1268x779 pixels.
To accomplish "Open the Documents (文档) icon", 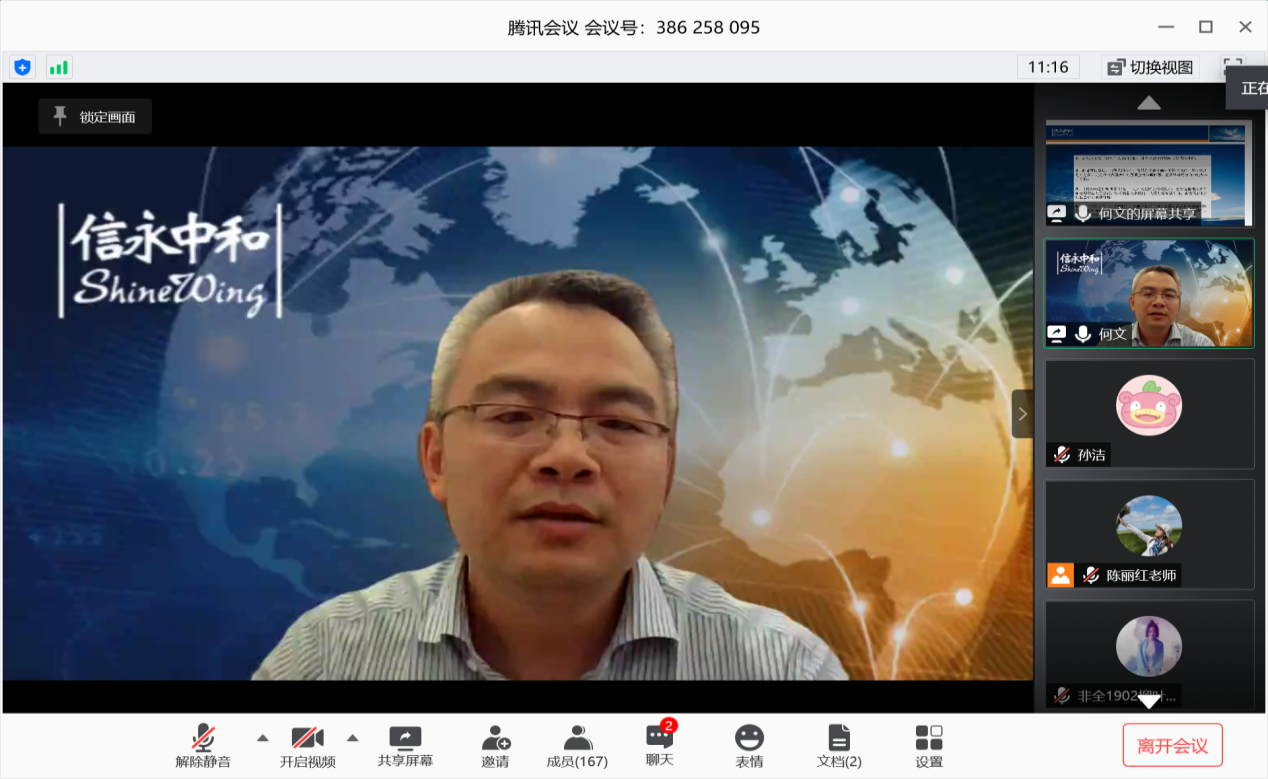I will tap(839, 747).
